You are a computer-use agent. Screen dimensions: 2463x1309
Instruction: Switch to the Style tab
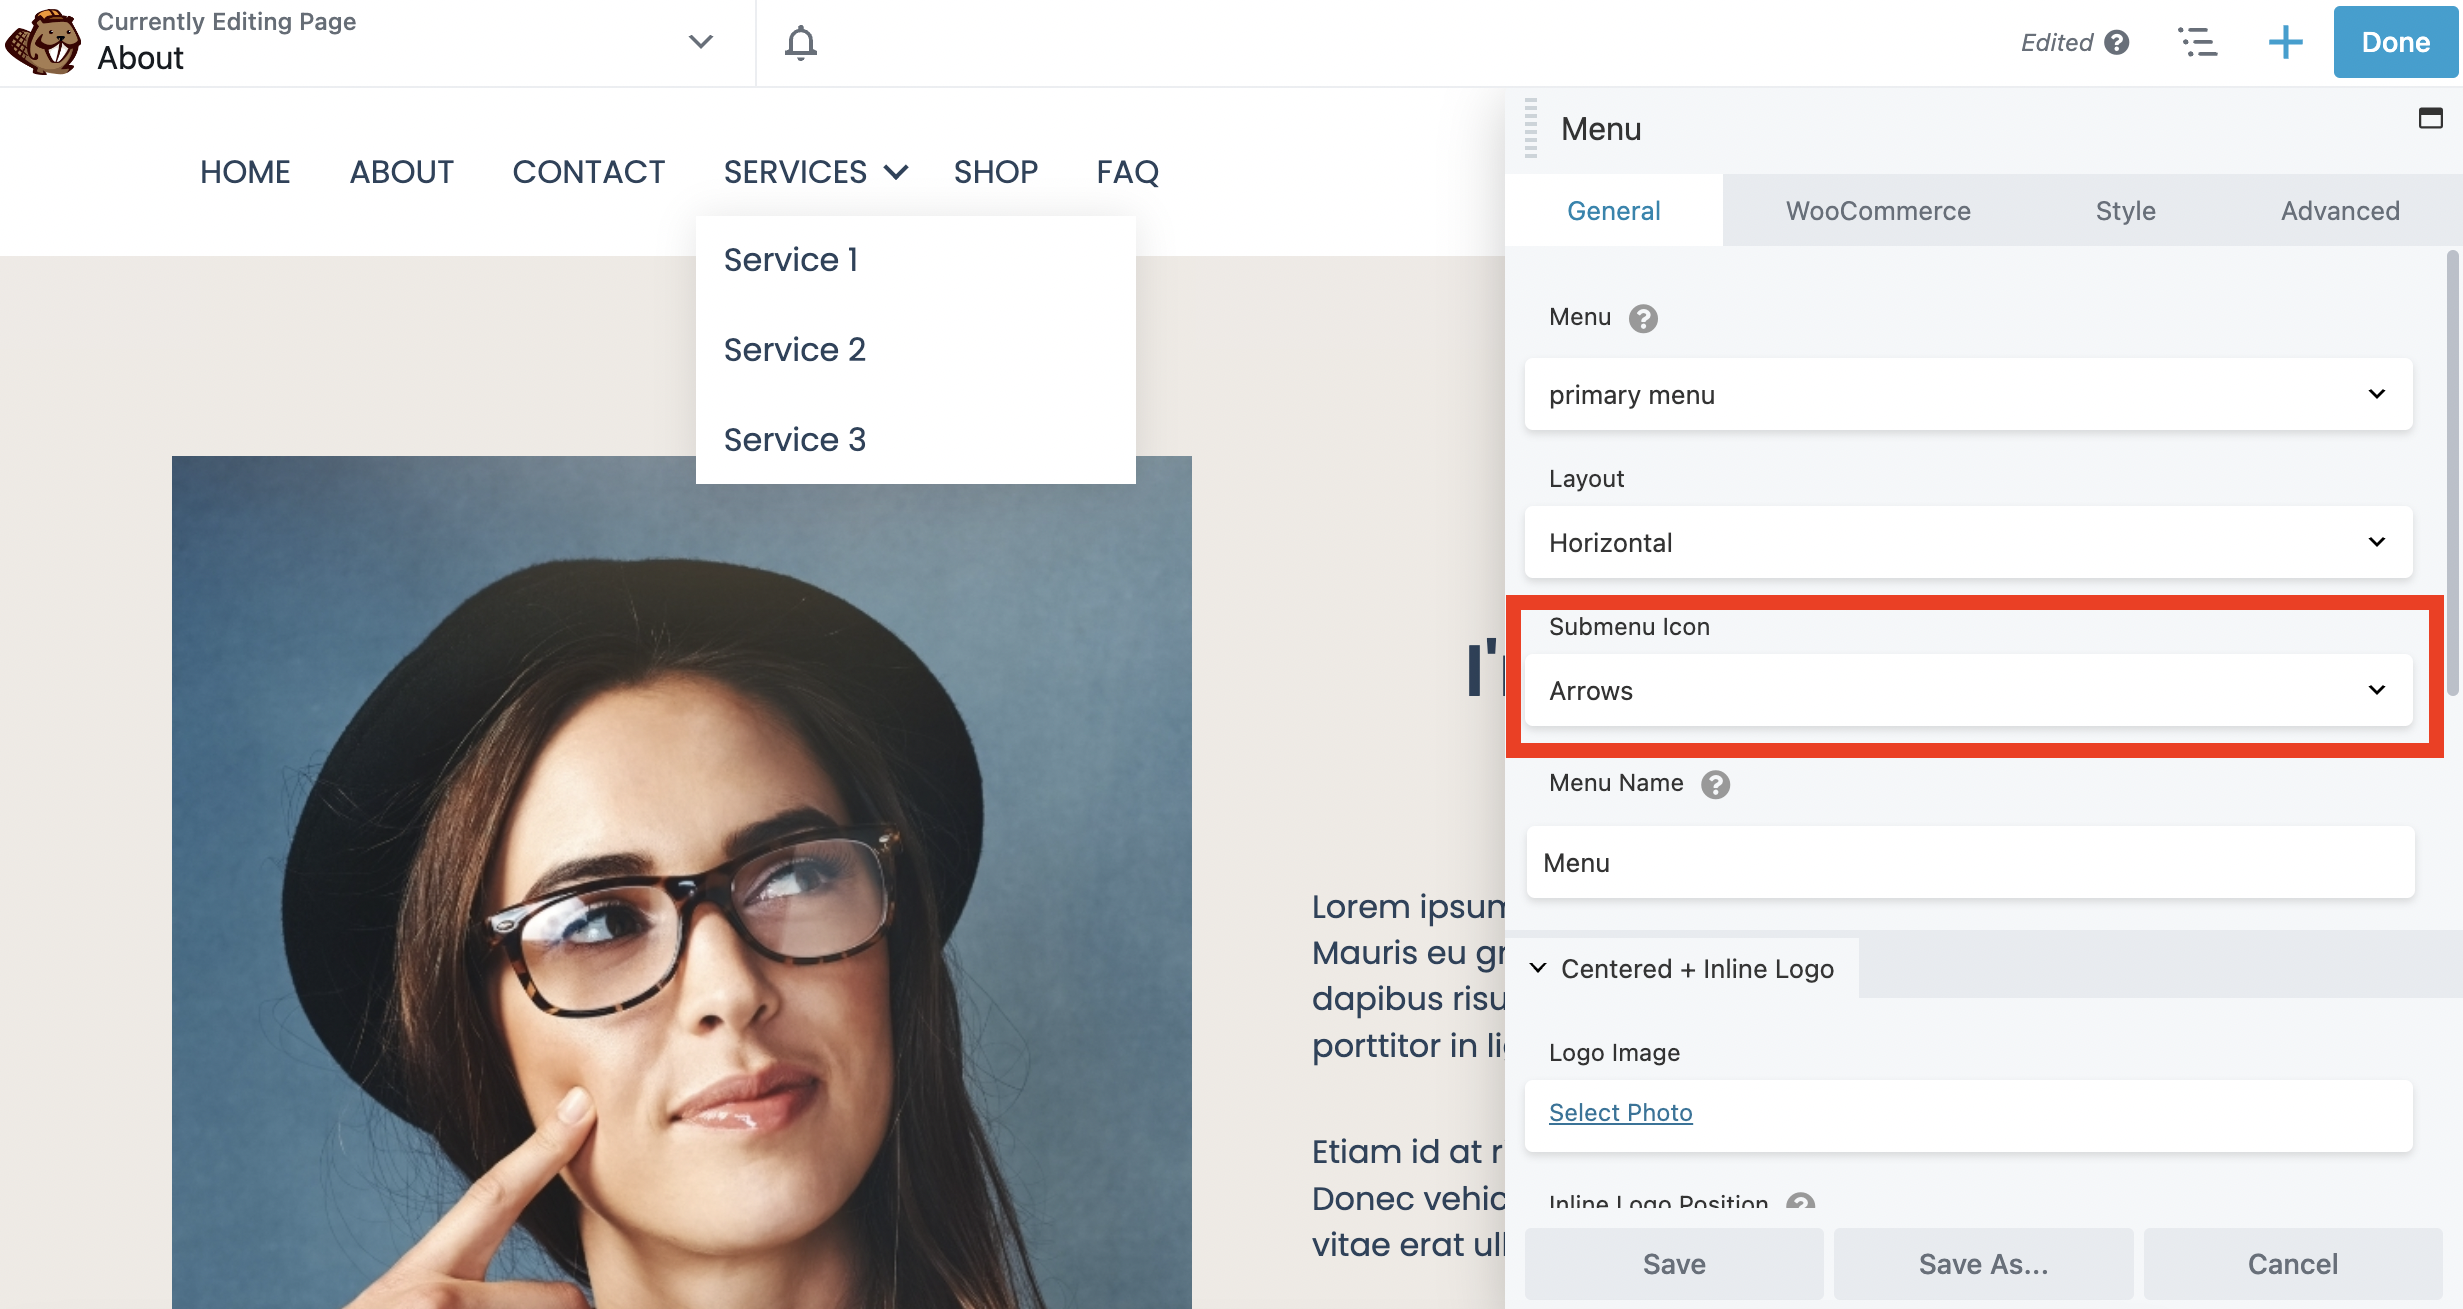pyautogui.click(x=2124, y=208)
